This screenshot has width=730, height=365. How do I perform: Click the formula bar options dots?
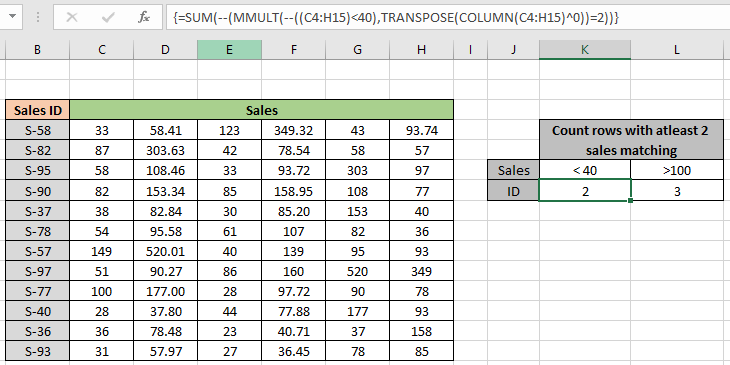pyautogui.click(x=38, y=18)
